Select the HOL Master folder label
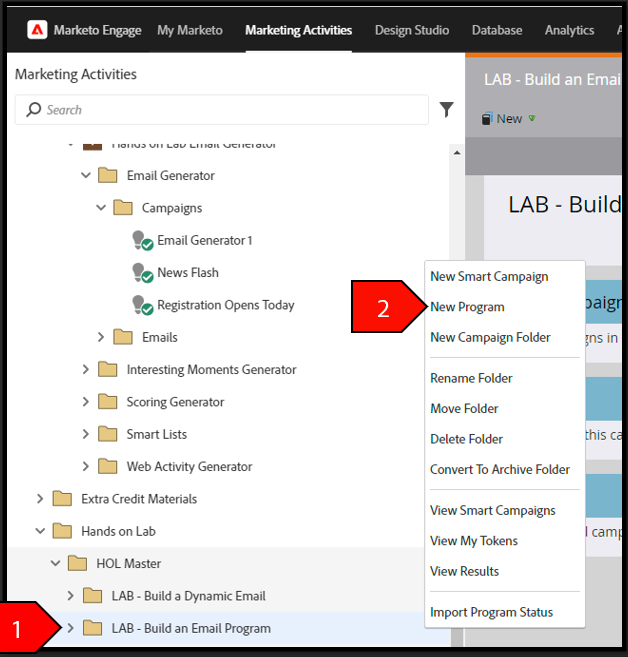 [x=129, y=564]
